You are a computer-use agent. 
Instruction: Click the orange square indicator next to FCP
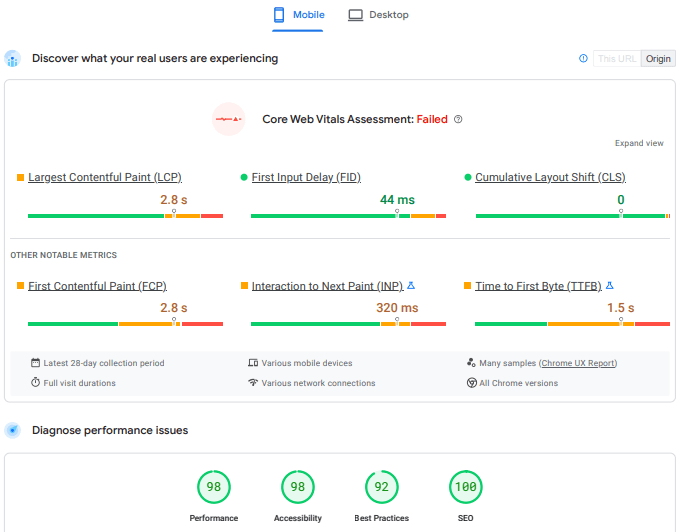point(20,285)
